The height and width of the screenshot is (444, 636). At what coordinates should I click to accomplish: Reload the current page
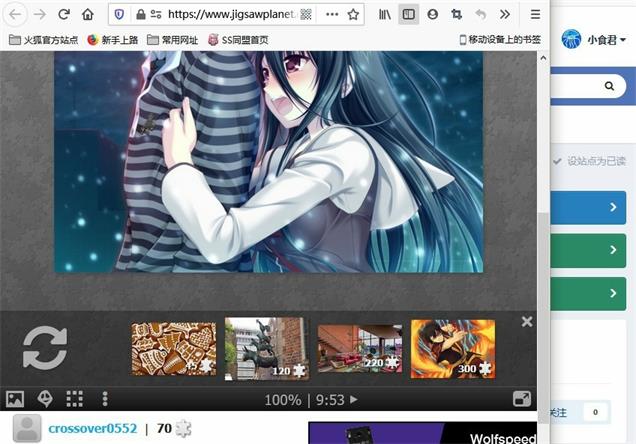pyautogui.click(x=64, y=15)
